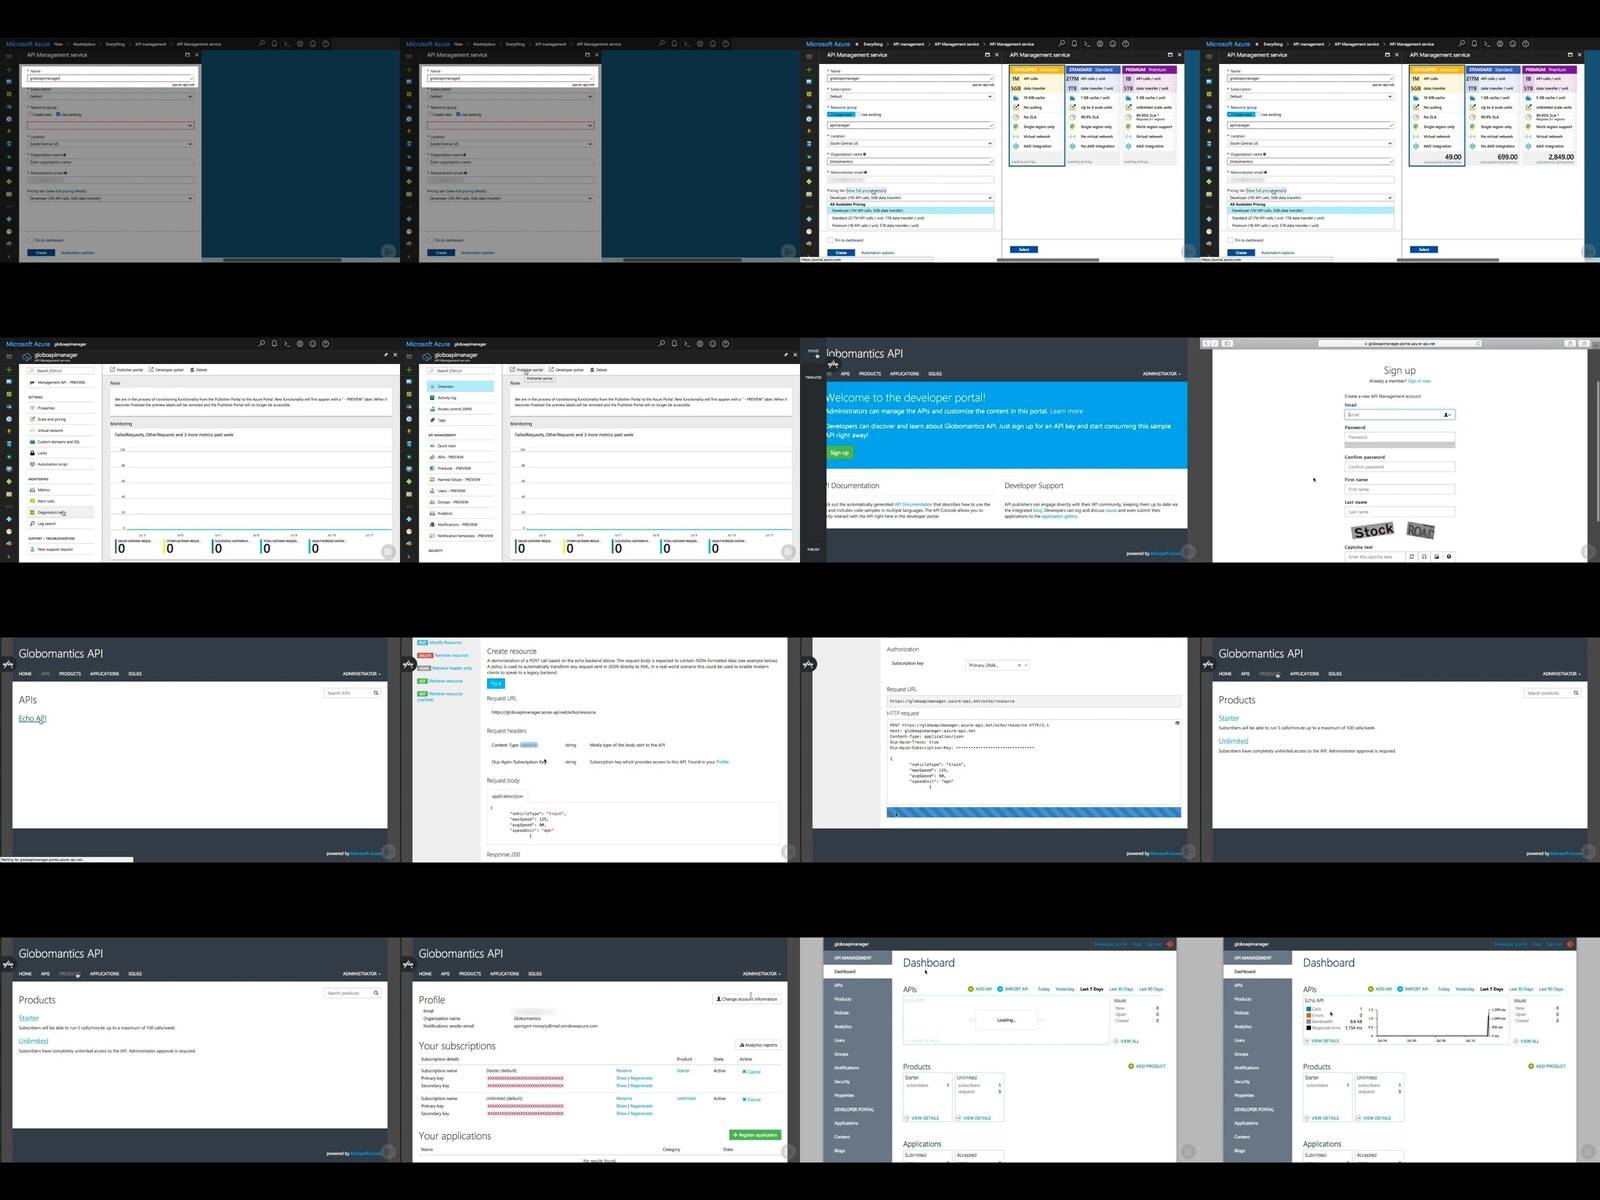Click the First name field on the Sign up form
Image resolution: width=1600 pixels, height=1200 pixels.
1399,490
